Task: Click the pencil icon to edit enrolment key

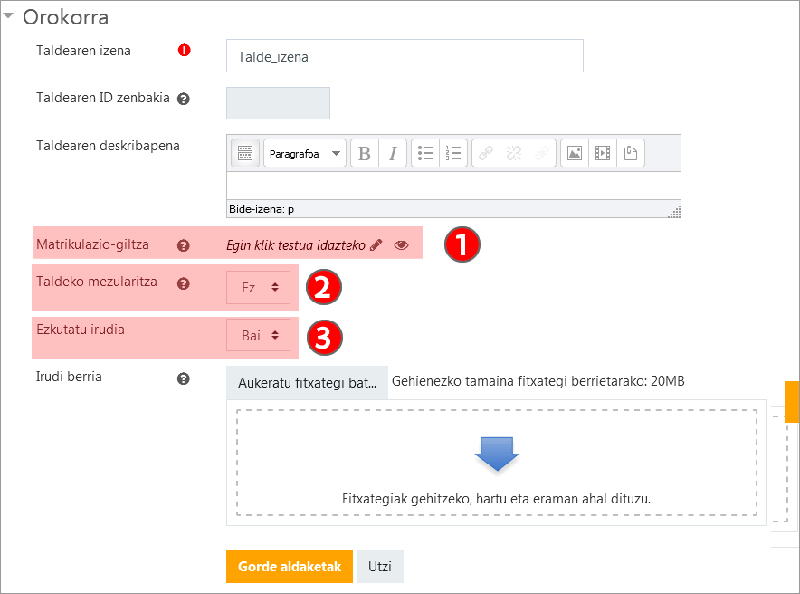Action: tap(376, 244)
